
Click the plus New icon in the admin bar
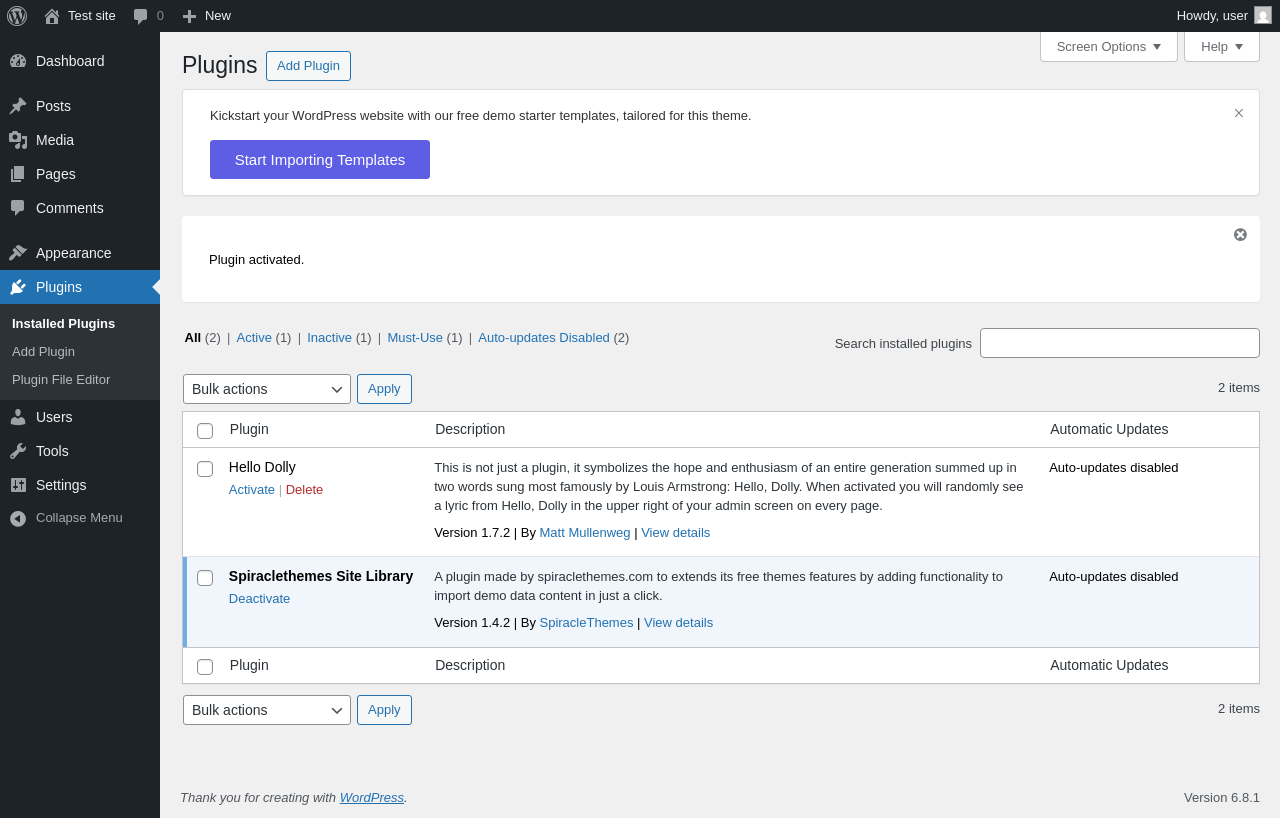[x=189, y=16]
